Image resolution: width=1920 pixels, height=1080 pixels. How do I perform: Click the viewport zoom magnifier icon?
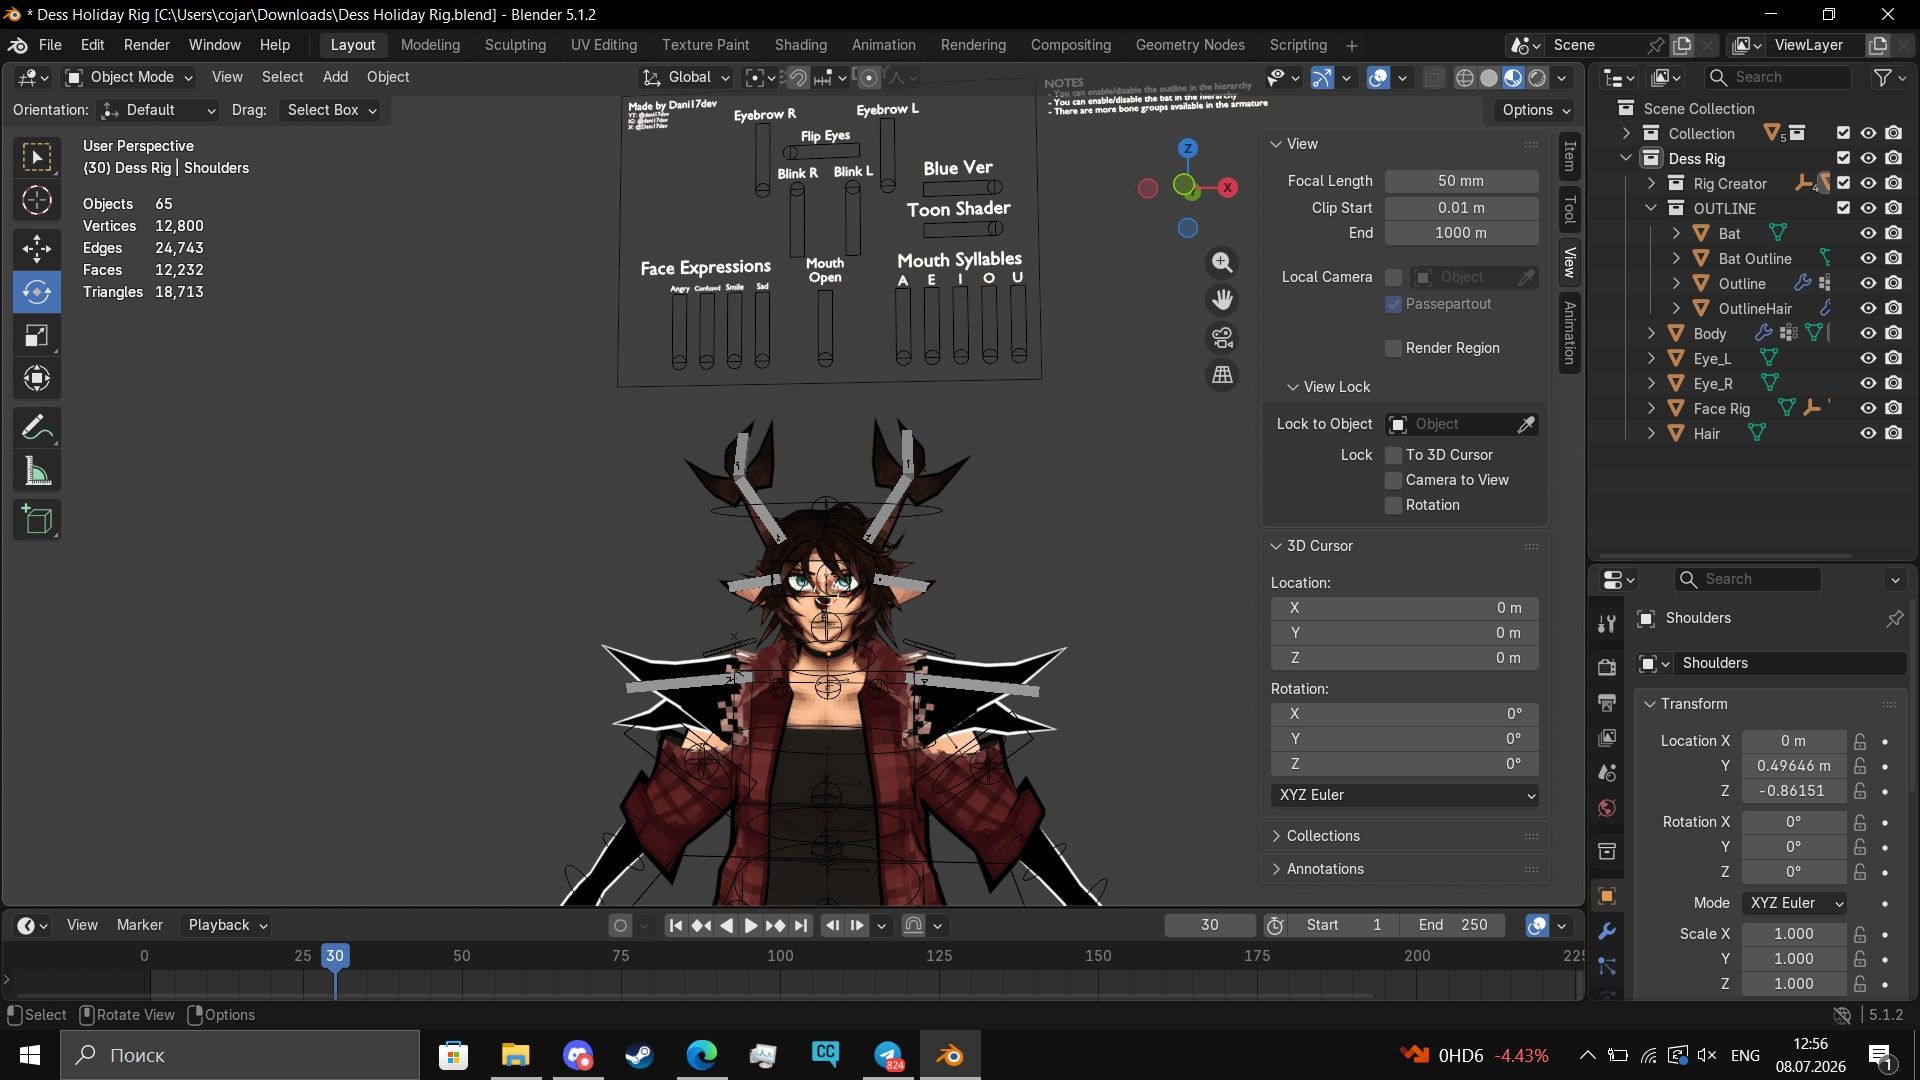tap(1222, 262)
